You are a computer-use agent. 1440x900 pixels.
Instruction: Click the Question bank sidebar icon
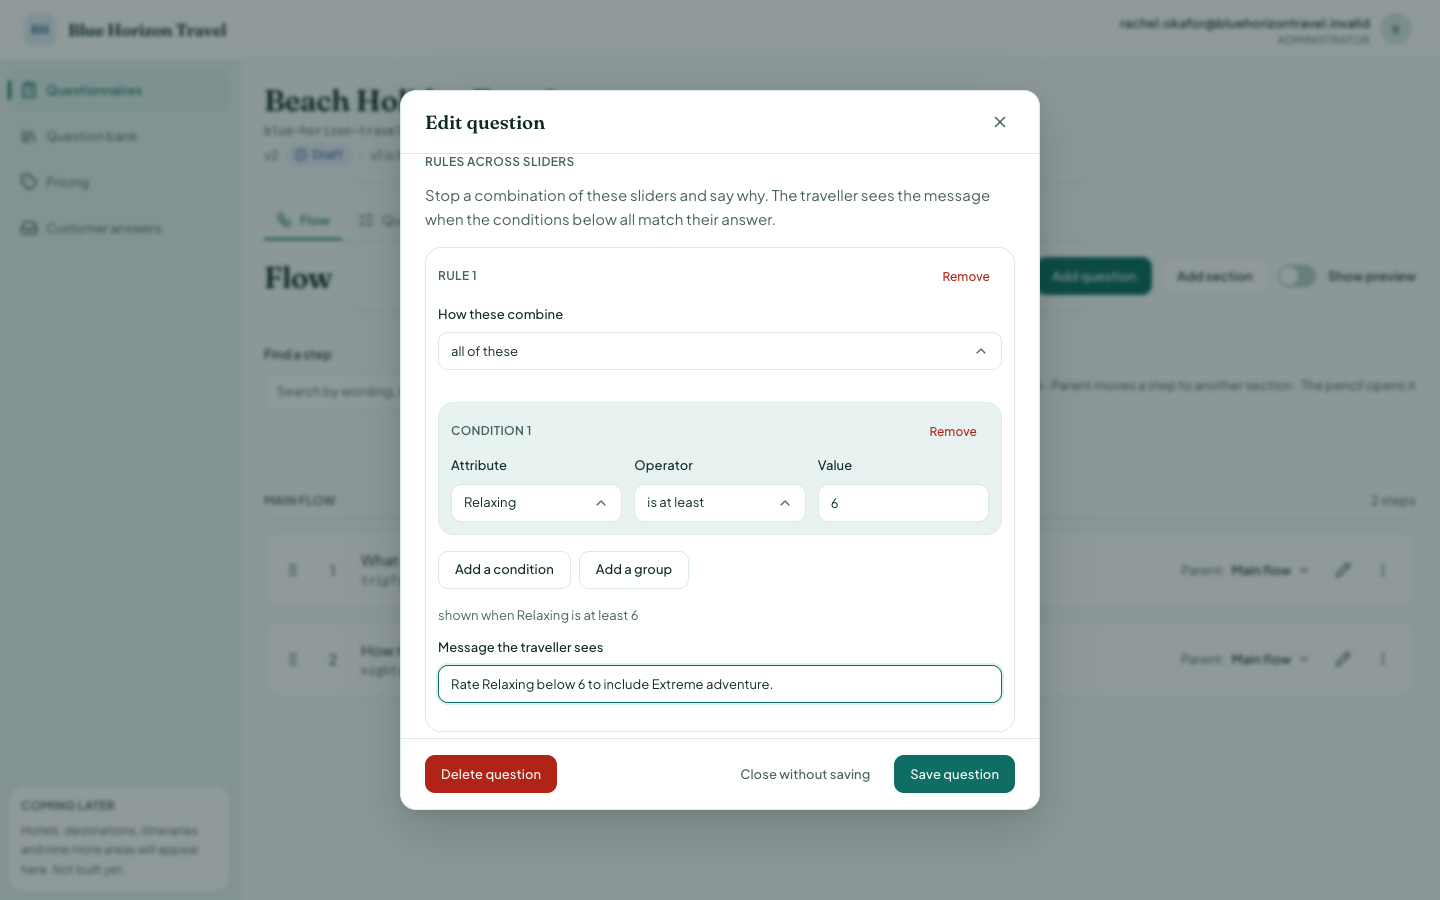coord(29,136)
